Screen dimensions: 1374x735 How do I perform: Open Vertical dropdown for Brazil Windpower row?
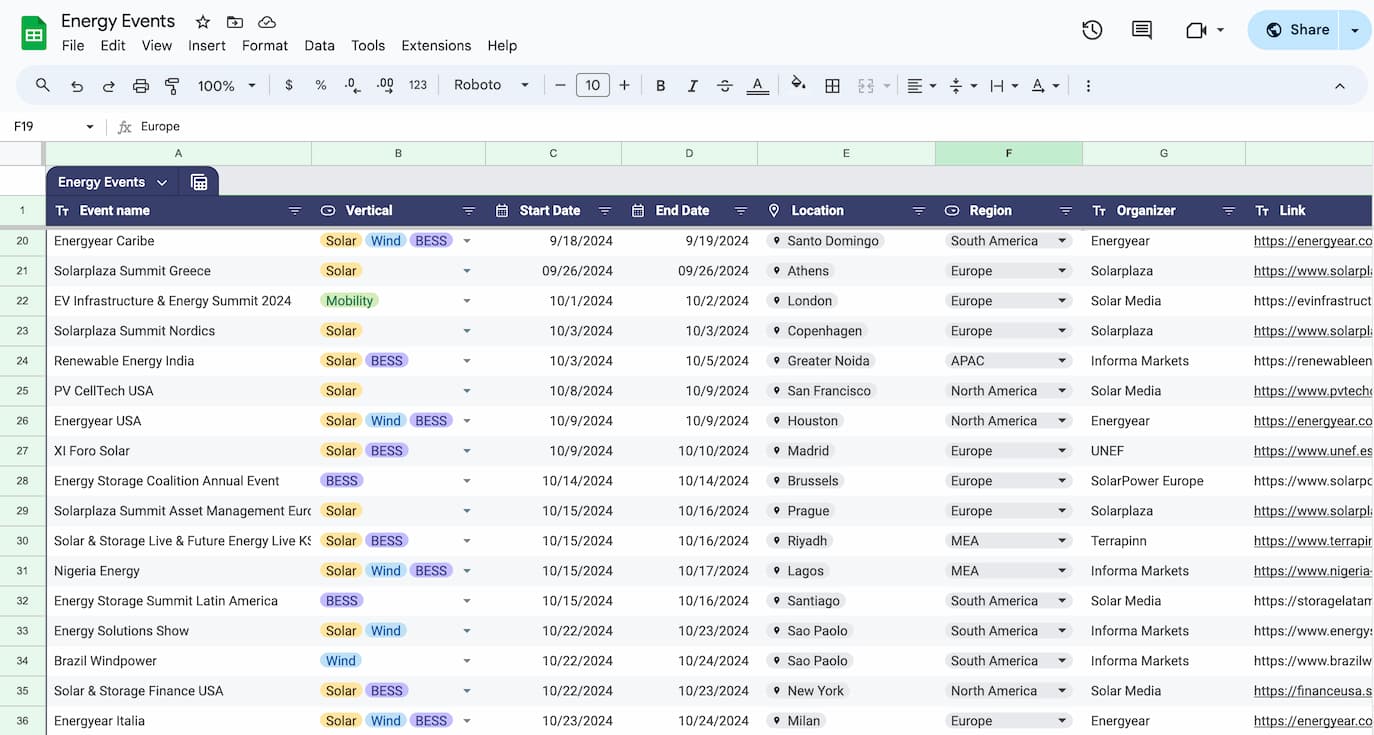(x=466, y=661)
